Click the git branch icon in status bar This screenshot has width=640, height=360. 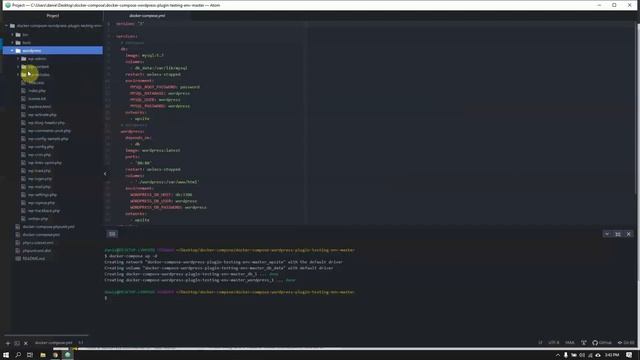click(584, 343)
